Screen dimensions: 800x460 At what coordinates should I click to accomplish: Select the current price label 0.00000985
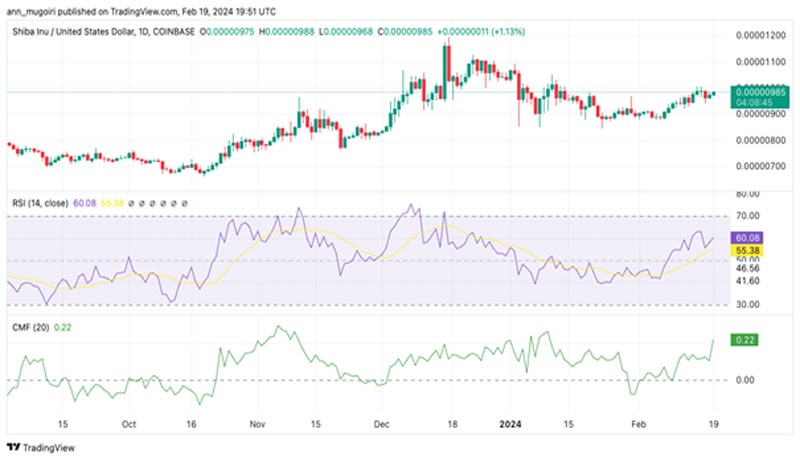755,91
